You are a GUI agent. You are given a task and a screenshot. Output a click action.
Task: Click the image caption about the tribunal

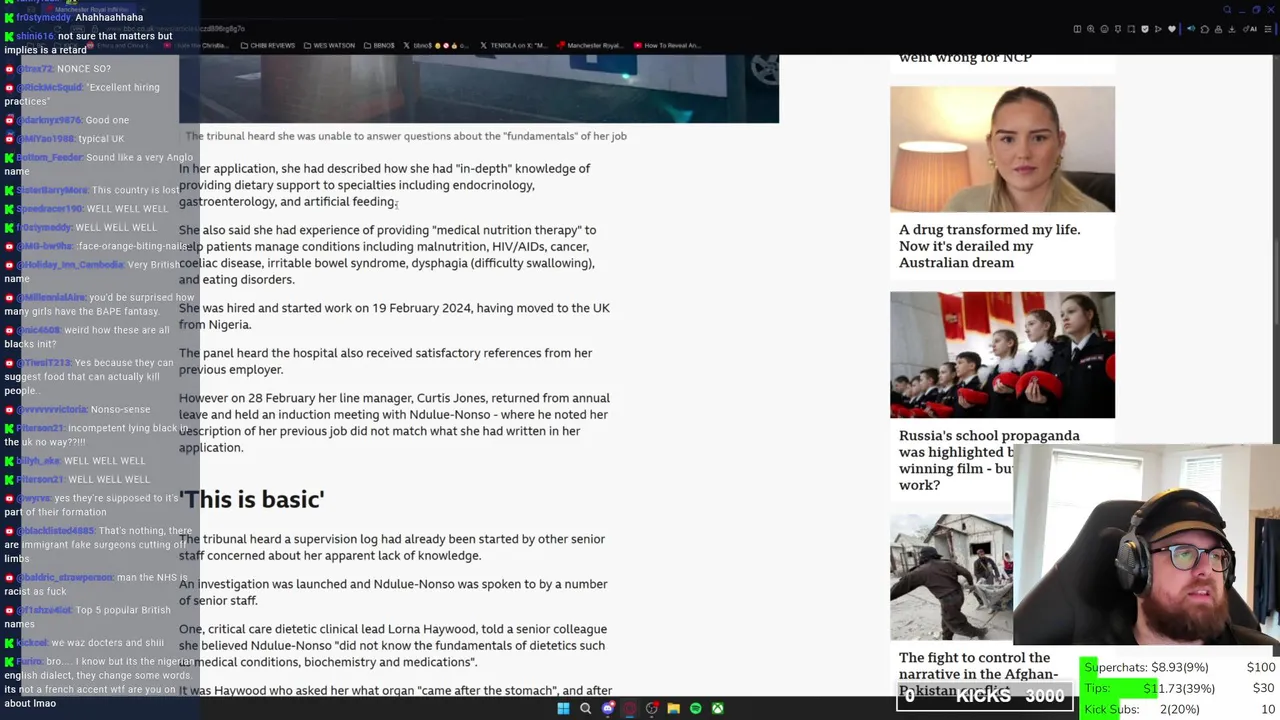(406, 136)
